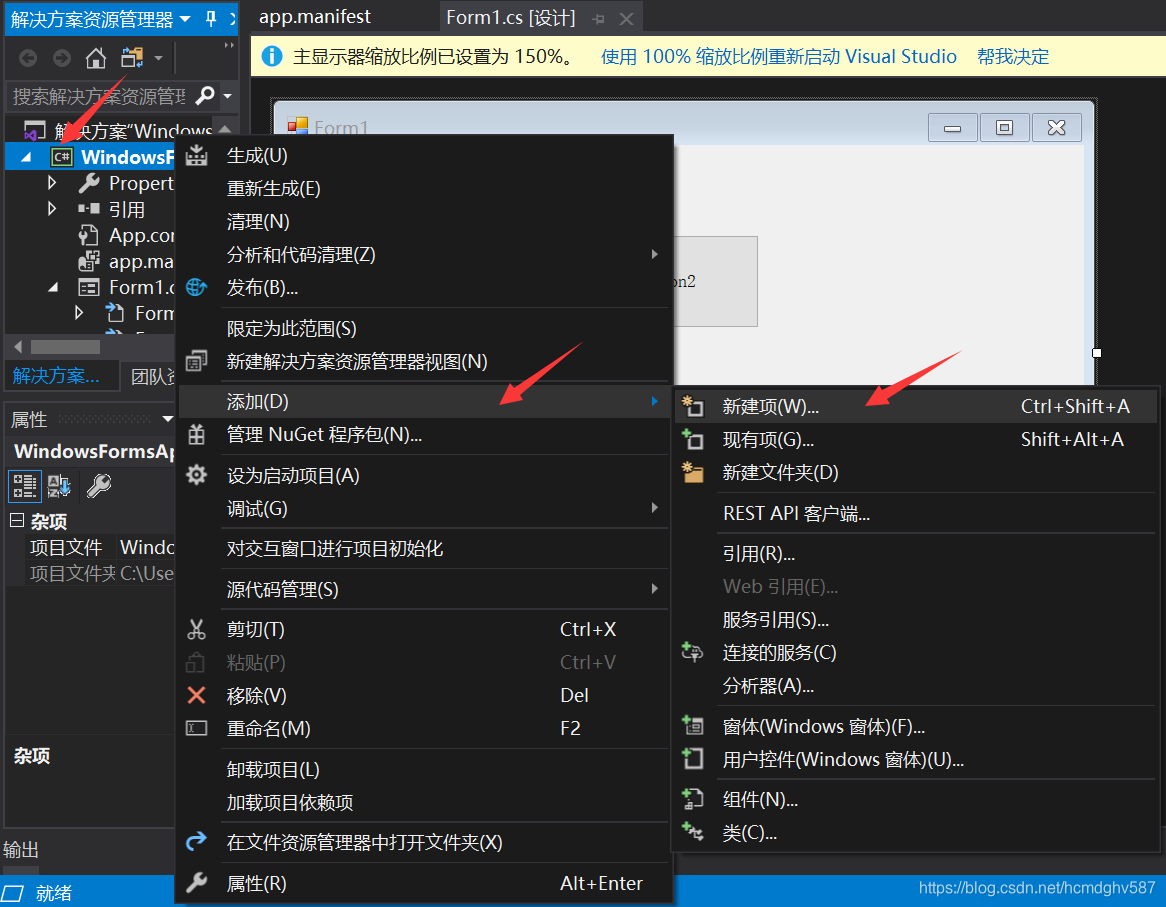Click the Property Pages wrench icon in Properties
1166x907 pixels.
(98, 485)
